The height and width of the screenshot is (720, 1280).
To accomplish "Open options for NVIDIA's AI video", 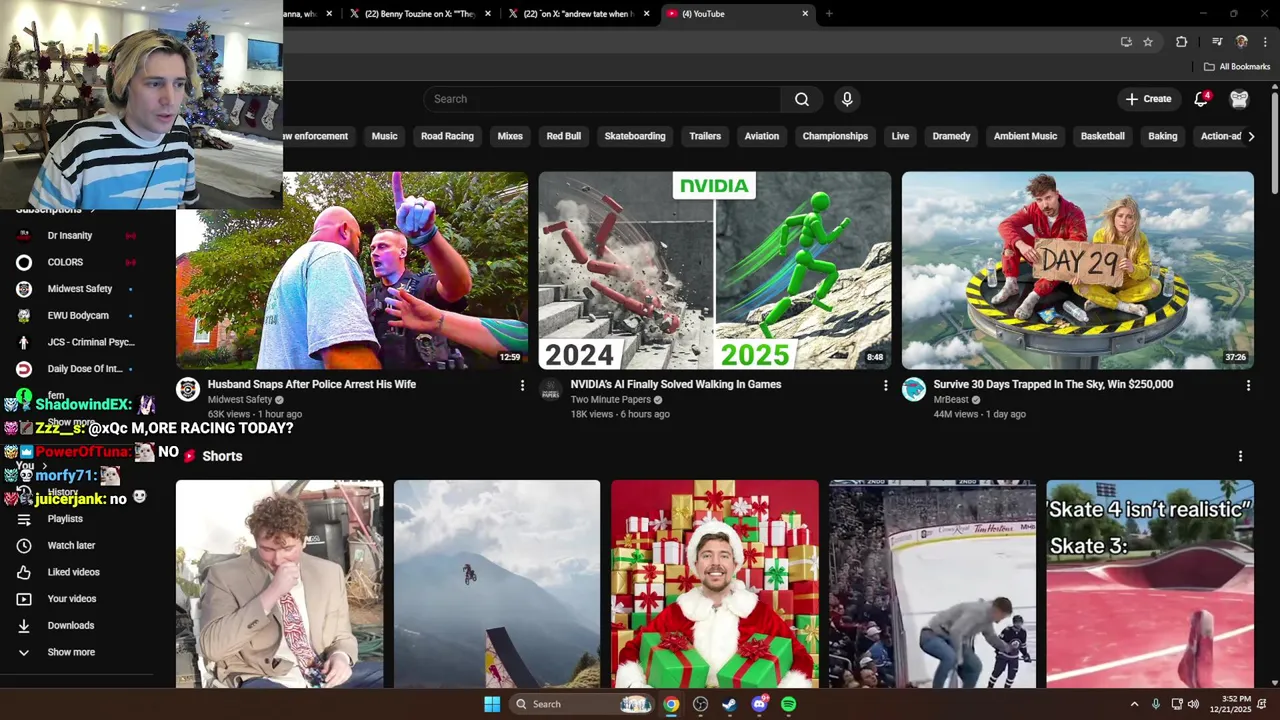I will coord(885,385).
